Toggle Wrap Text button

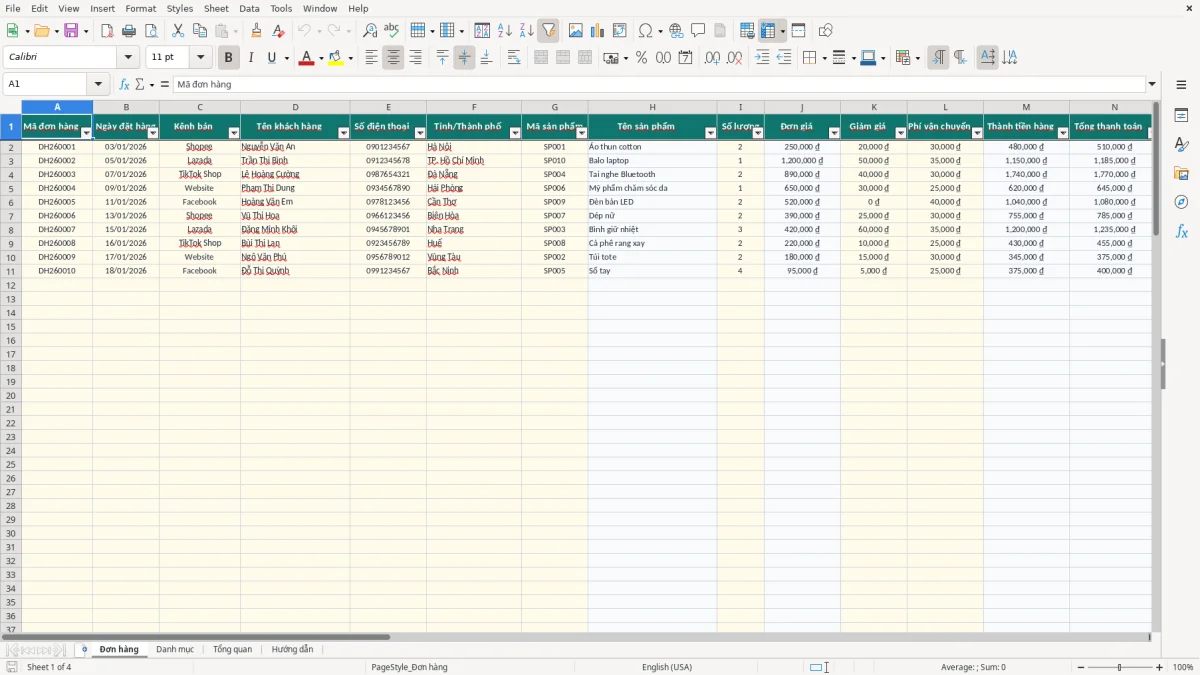pos(514,58)
